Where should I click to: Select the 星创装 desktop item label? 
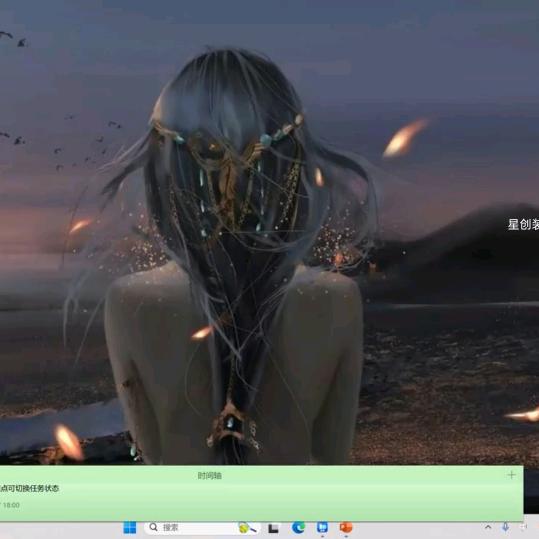(523, 224)
